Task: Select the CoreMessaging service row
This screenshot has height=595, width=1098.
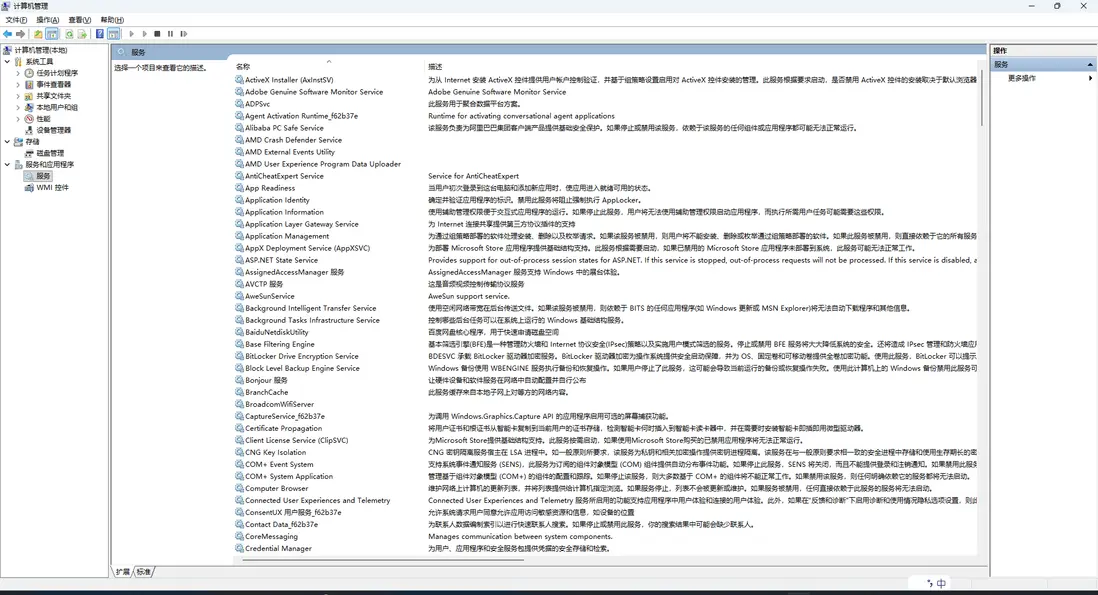Action: pos(606,536)
